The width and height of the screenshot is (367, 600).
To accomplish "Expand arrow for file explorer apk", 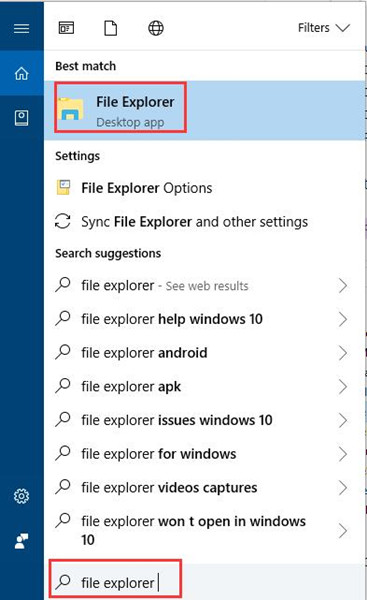I will point(343,386).
